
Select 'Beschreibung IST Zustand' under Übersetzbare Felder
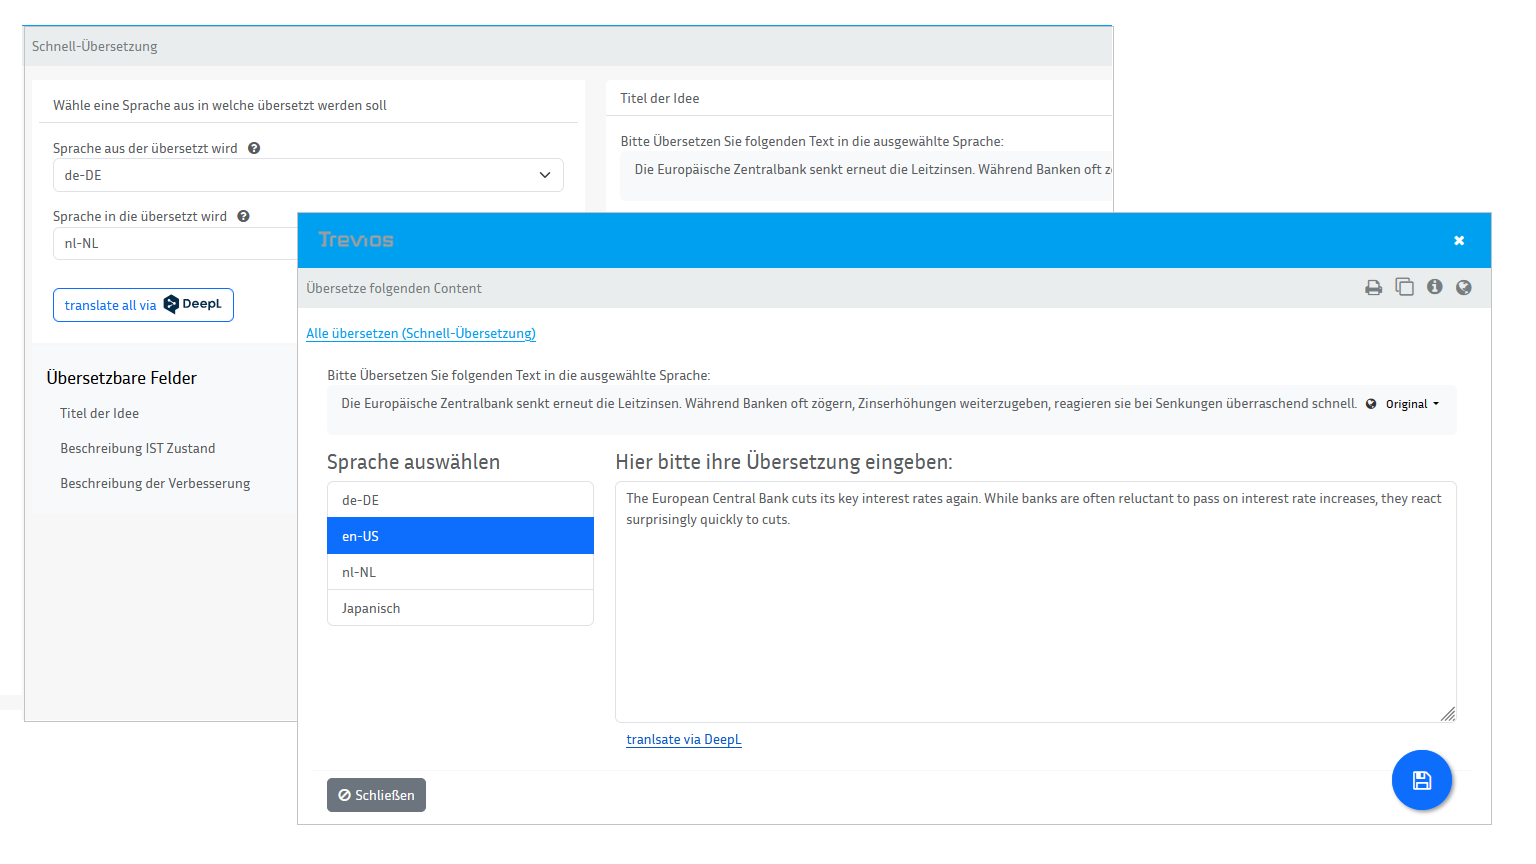click(x=137, y=448)
